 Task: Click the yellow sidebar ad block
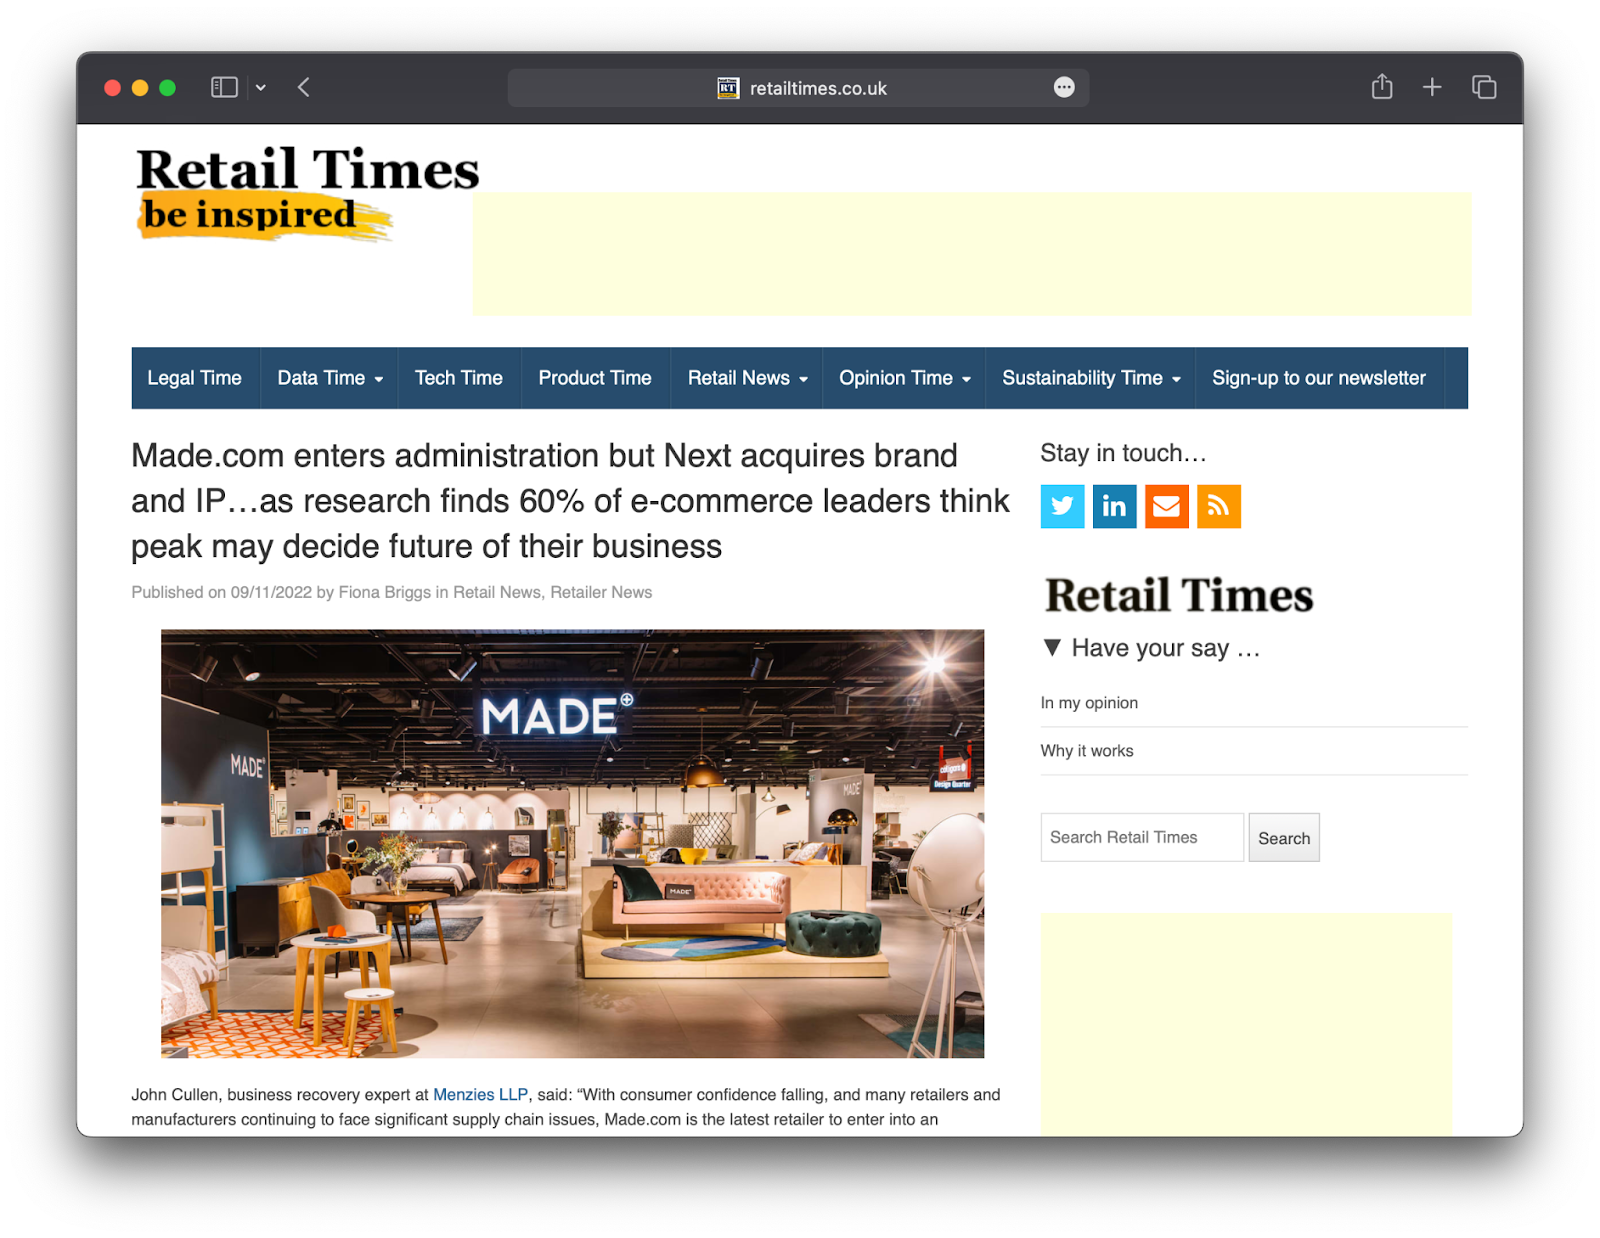click(1246, 1024)
